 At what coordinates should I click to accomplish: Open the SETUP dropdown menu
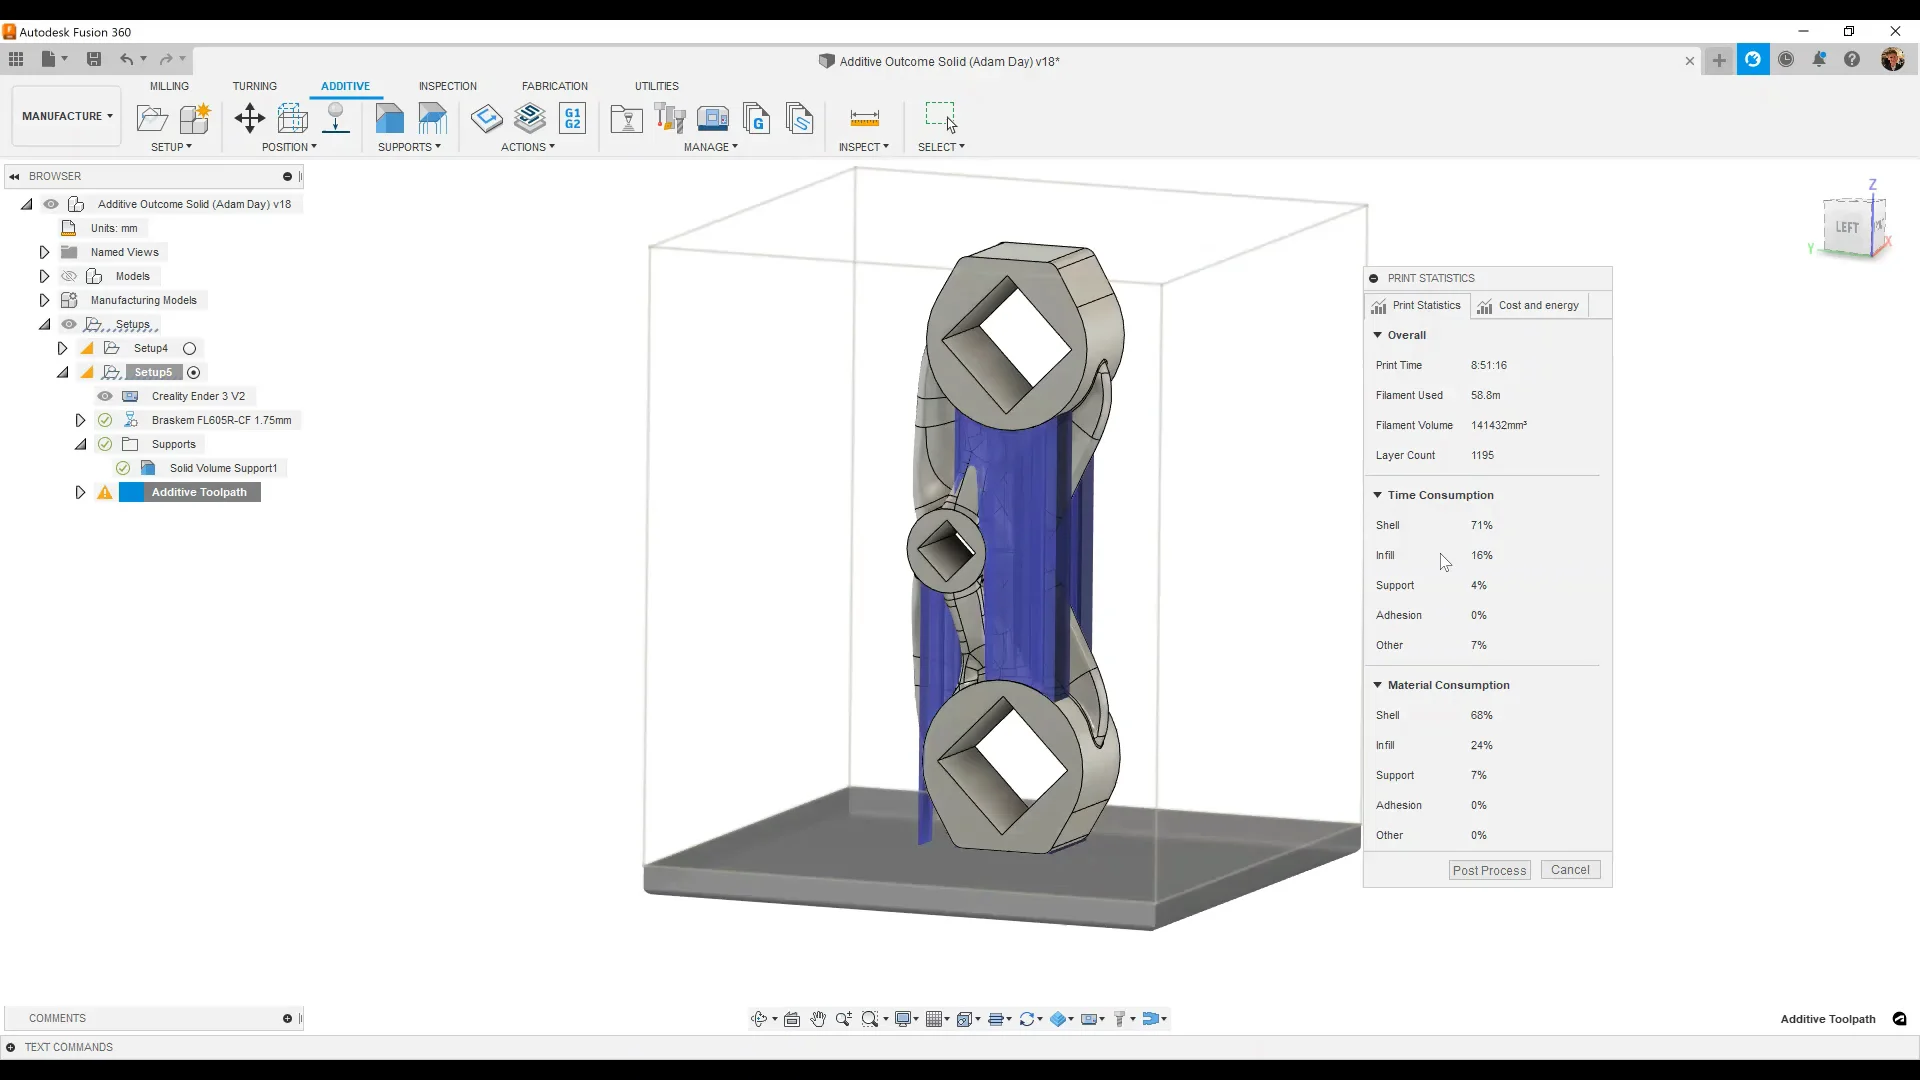click(171, 147)
